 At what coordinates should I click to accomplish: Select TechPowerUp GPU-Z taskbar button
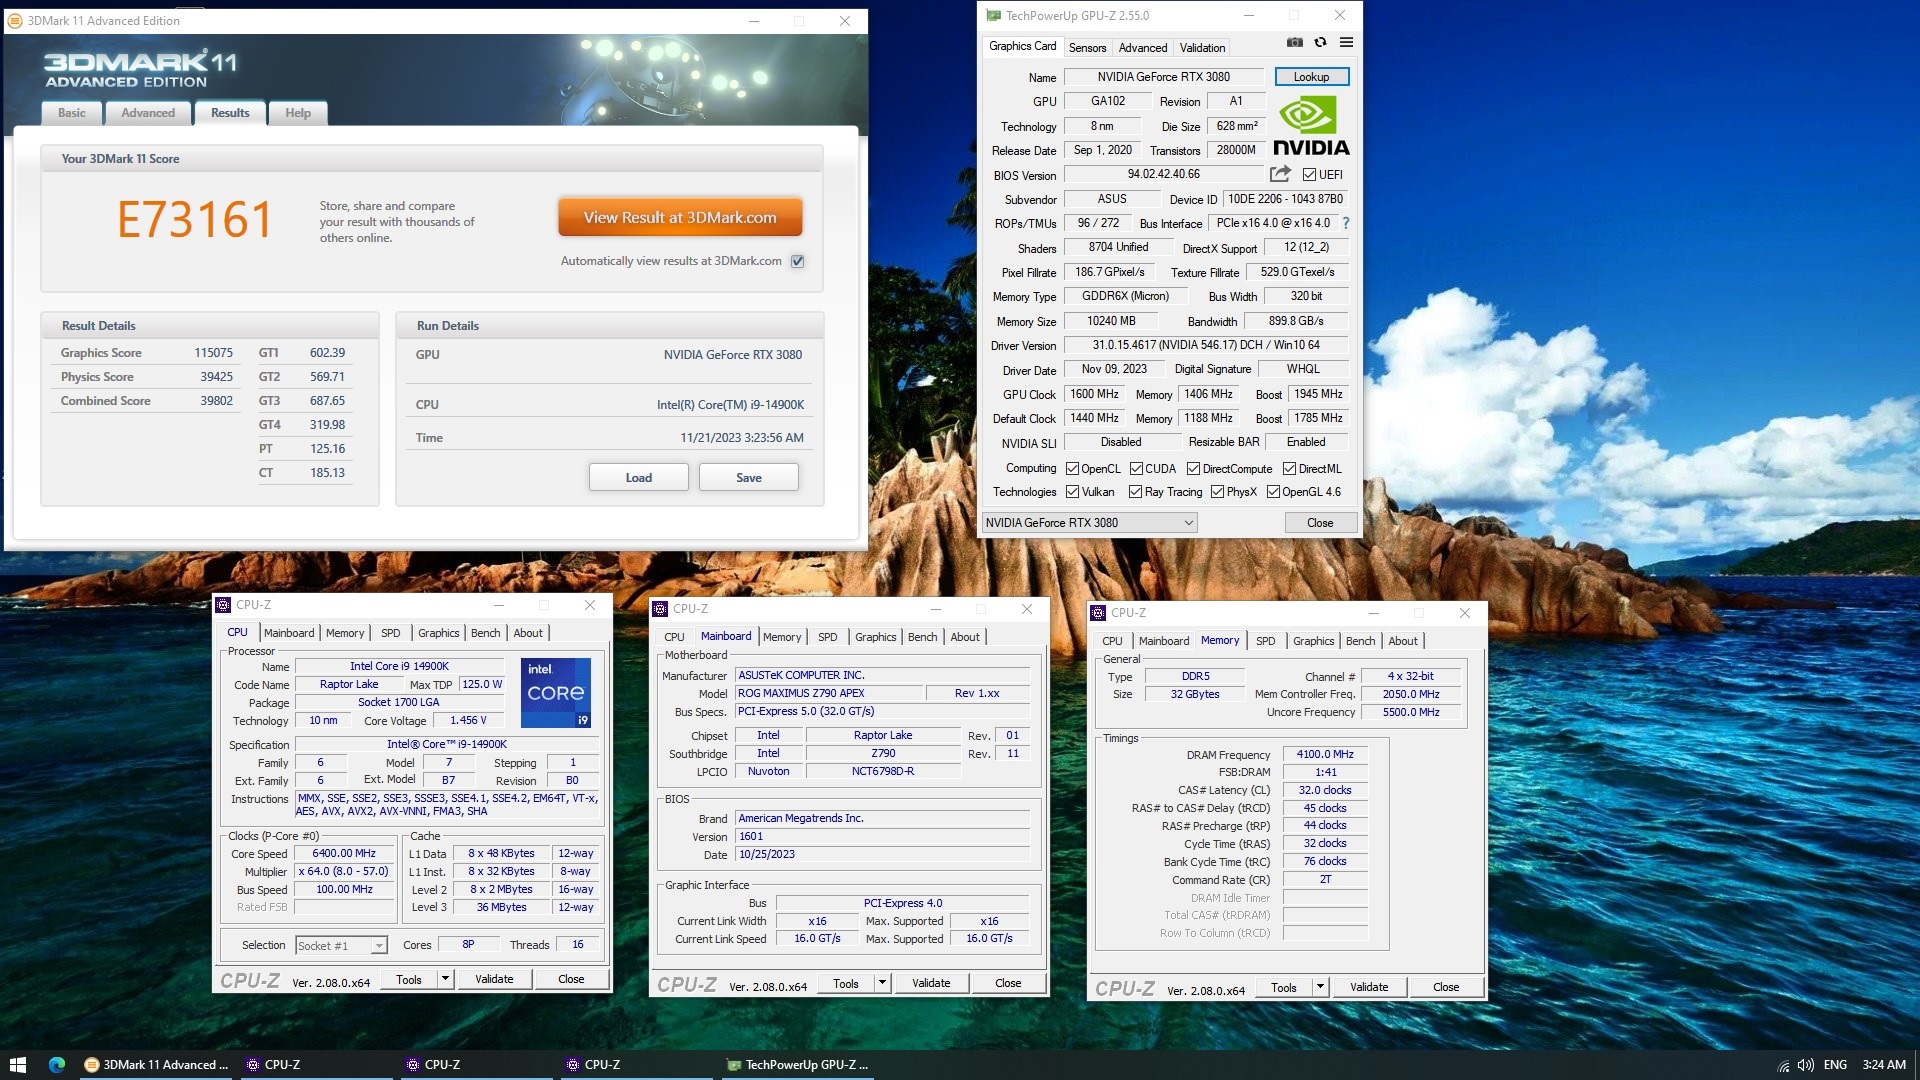pyautogui.click(x=797, y=1065)
